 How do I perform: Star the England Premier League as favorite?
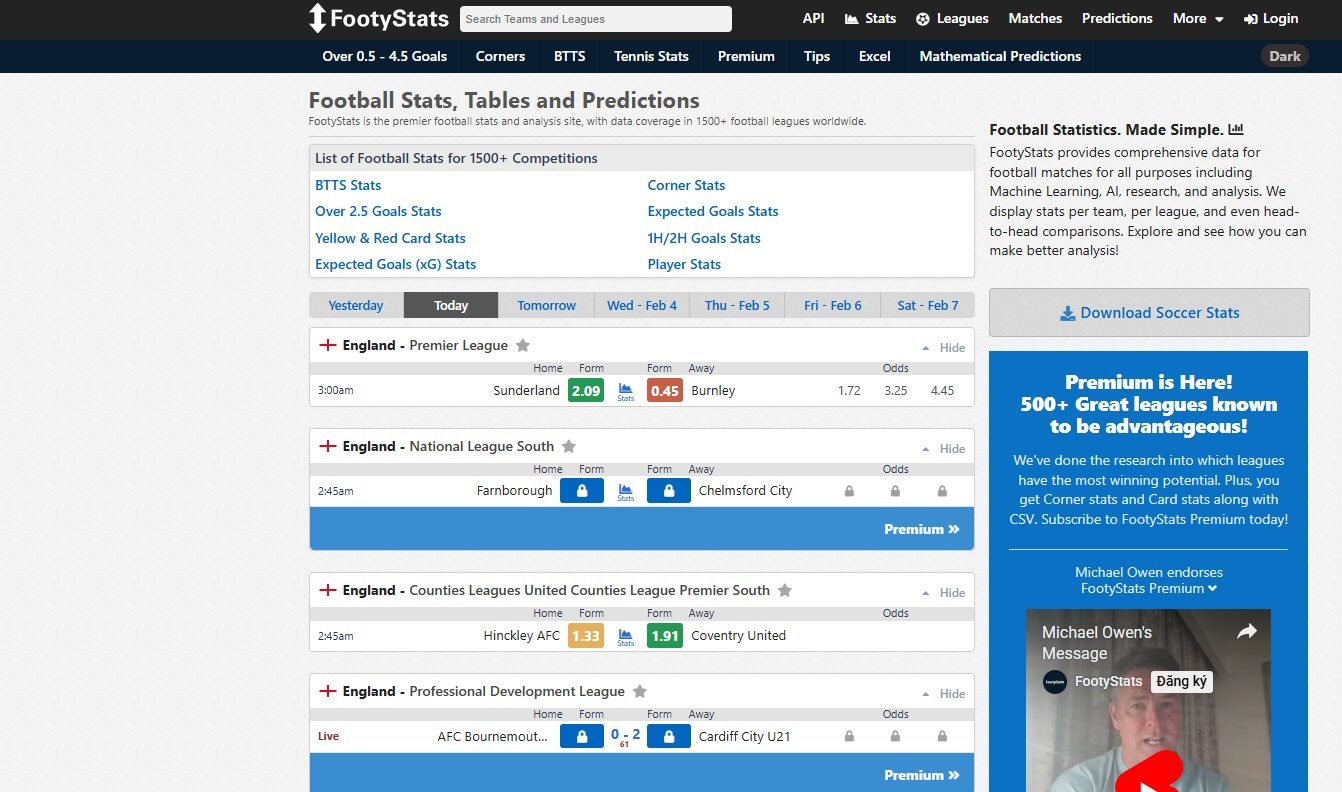(523, 345)
